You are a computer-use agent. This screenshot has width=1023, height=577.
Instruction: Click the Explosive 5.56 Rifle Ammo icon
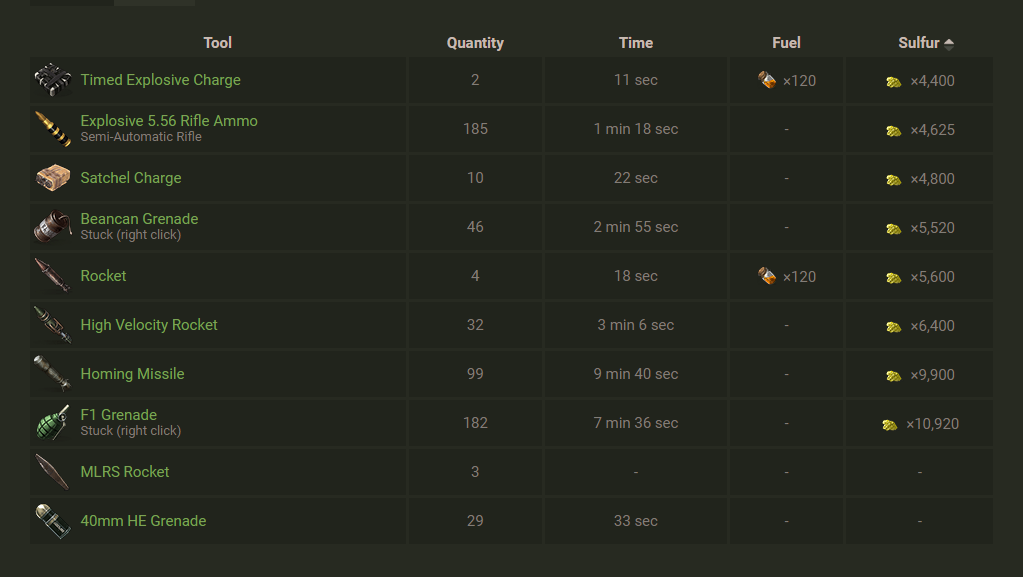coord(52,129)
